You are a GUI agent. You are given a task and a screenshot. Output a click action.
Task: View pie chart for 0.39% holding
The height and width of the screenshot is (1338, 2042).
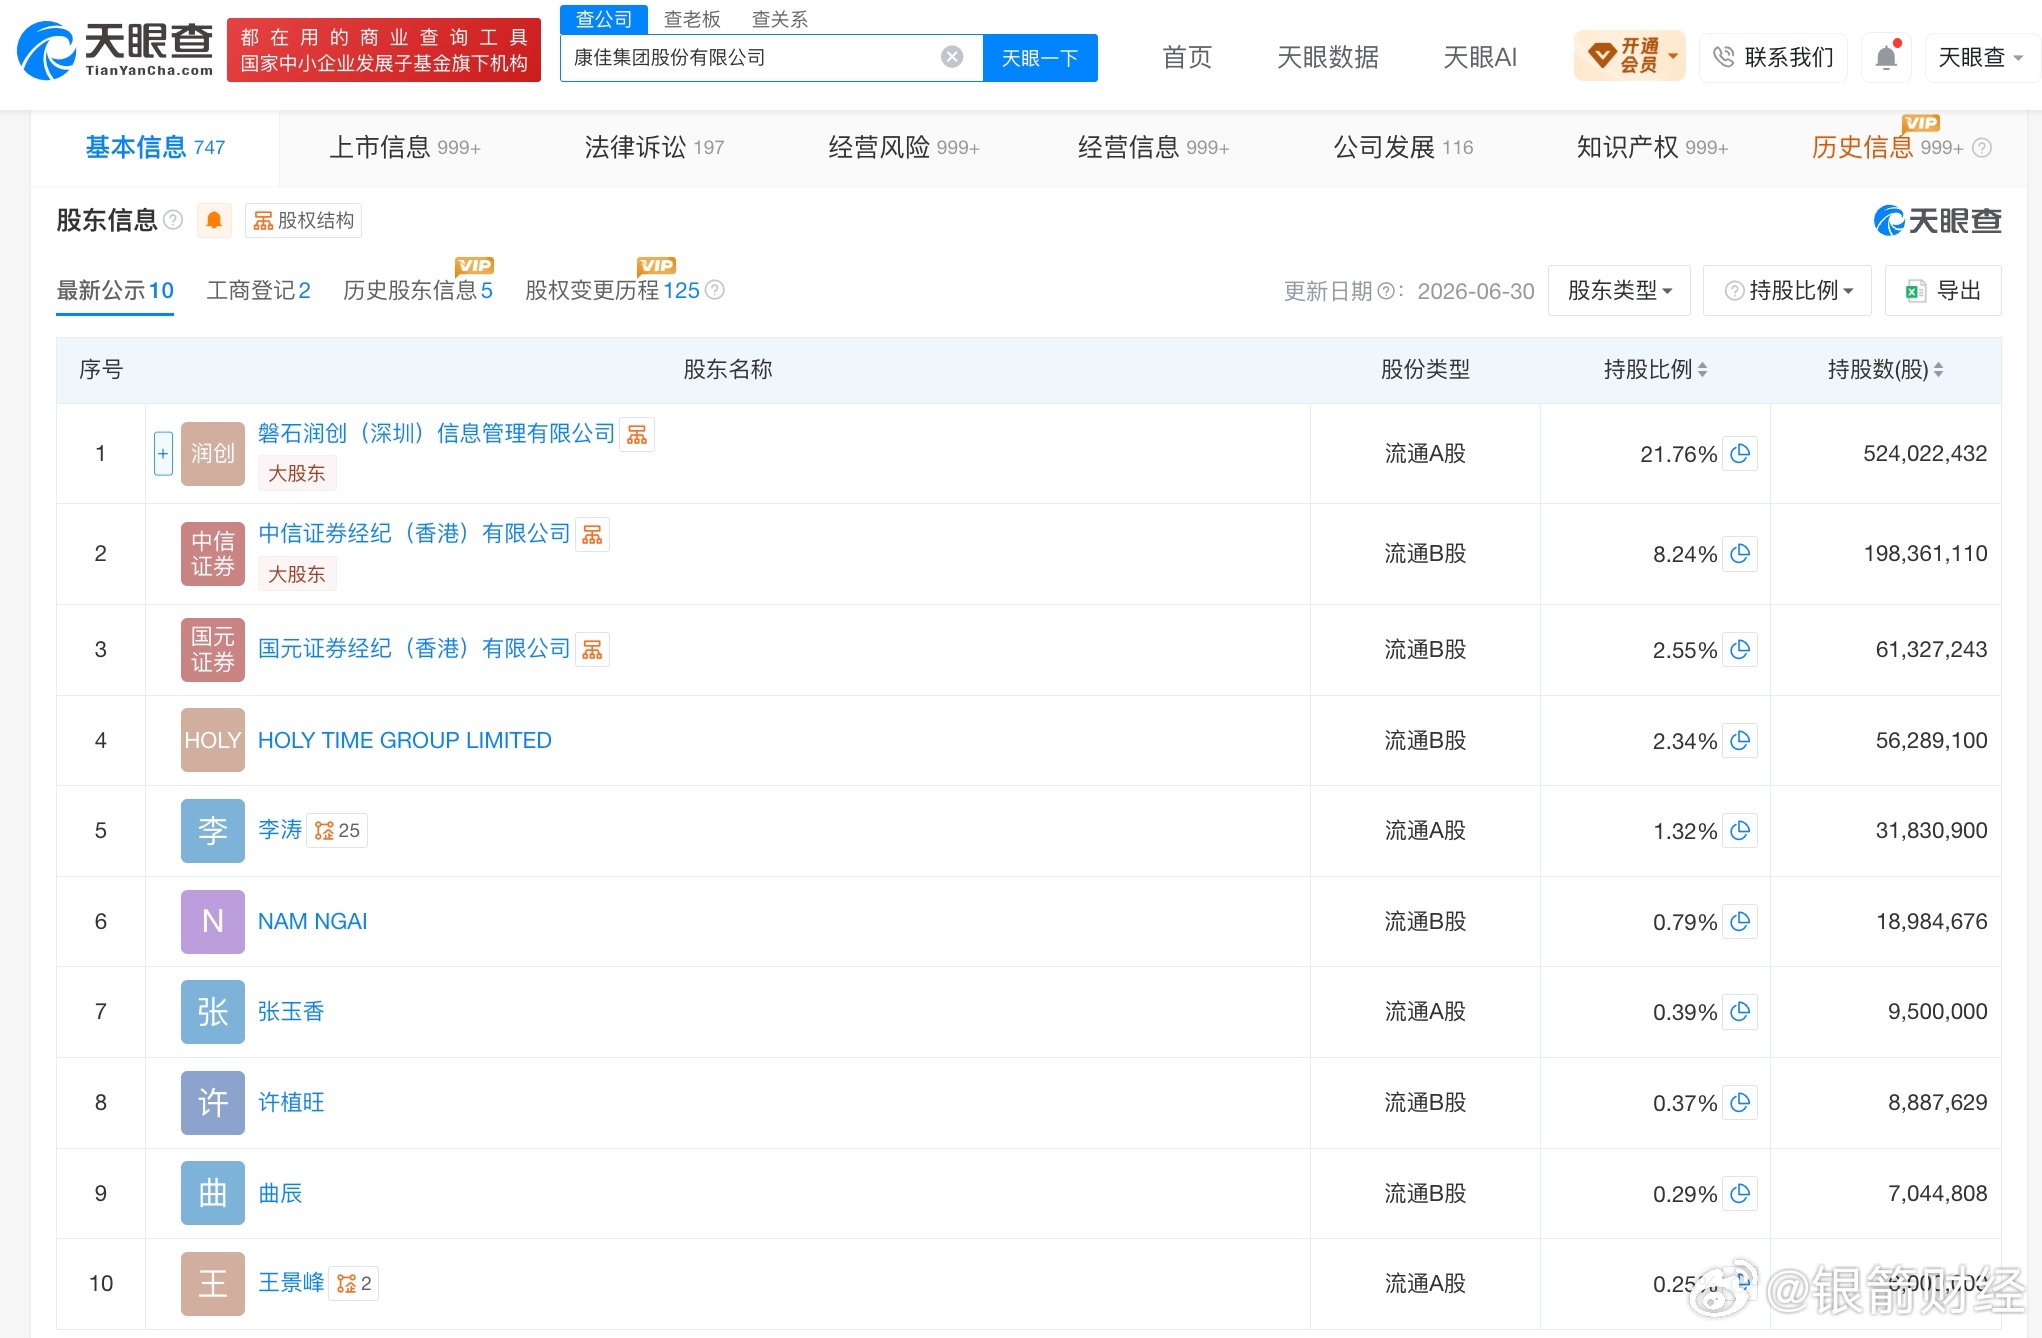coord(1740,1012)
